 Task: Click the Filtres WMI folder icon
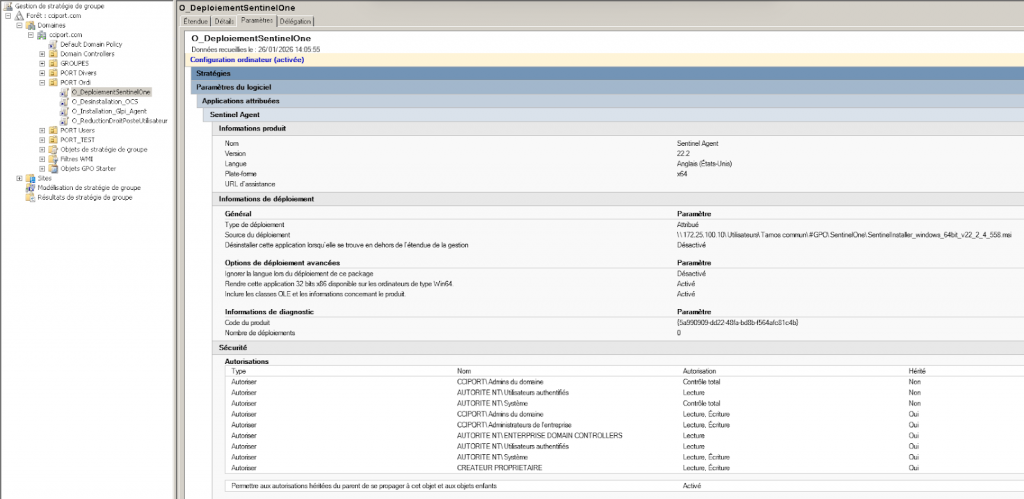coord(53,159)
